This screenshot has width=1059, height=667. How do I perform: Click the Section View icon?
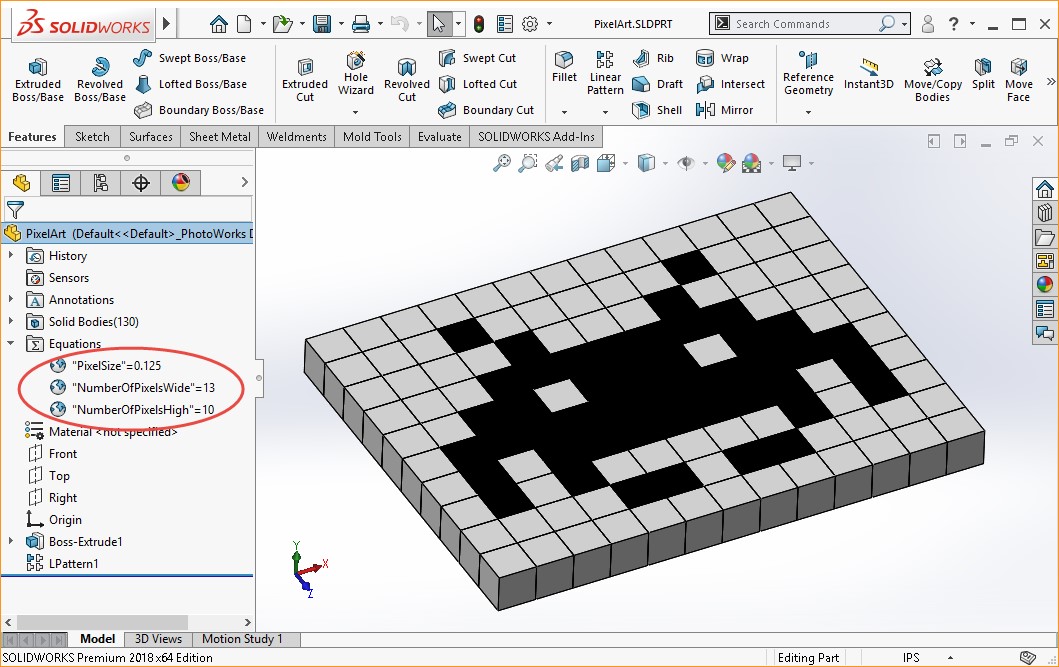pos(579,163)
